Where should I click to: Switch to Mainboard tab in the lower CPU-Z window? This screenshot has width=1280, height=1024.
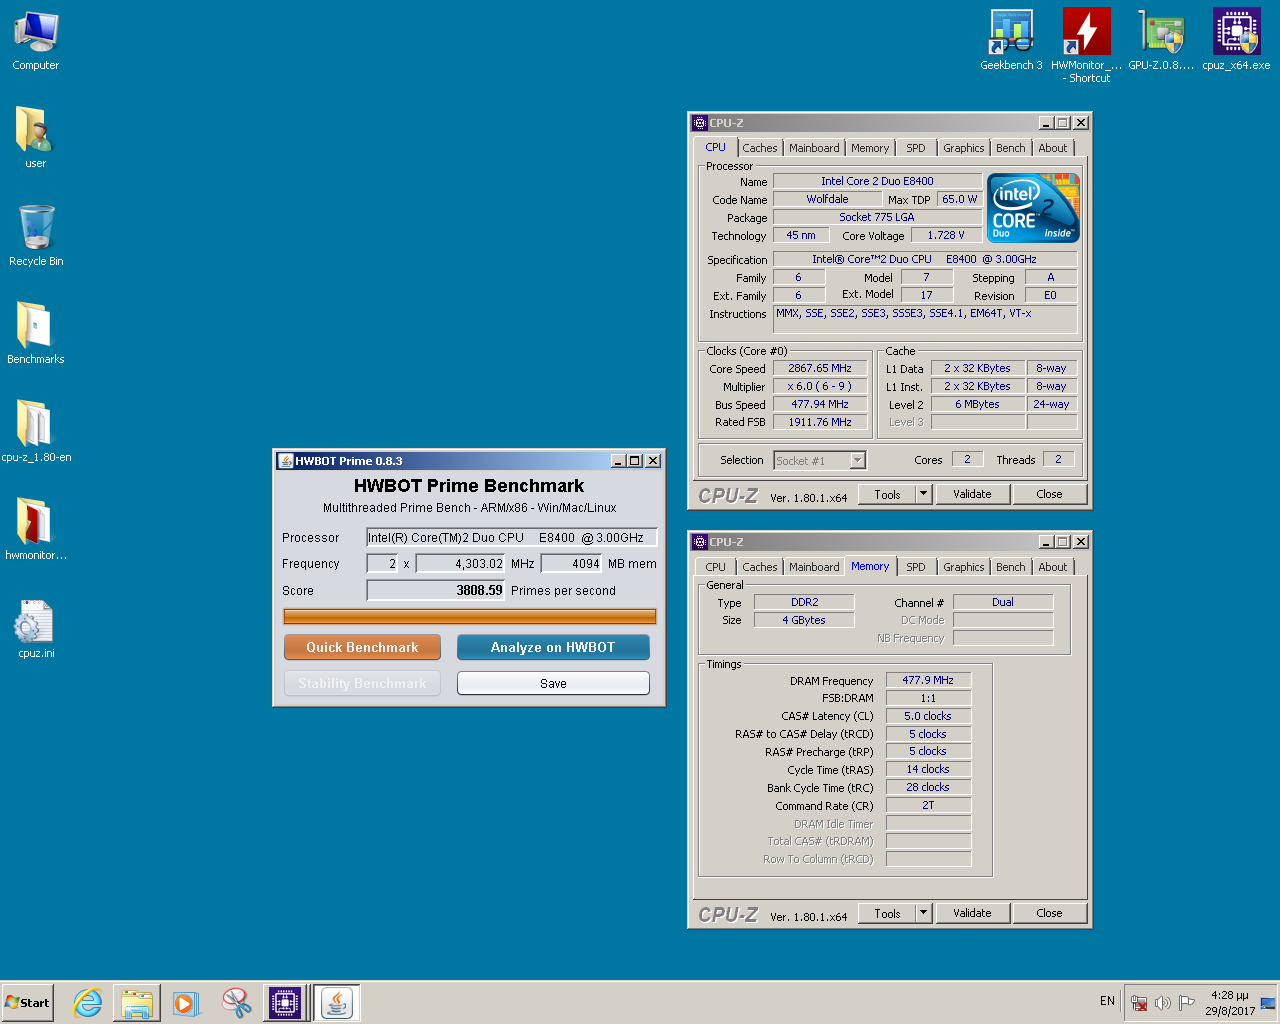(814, 567)
